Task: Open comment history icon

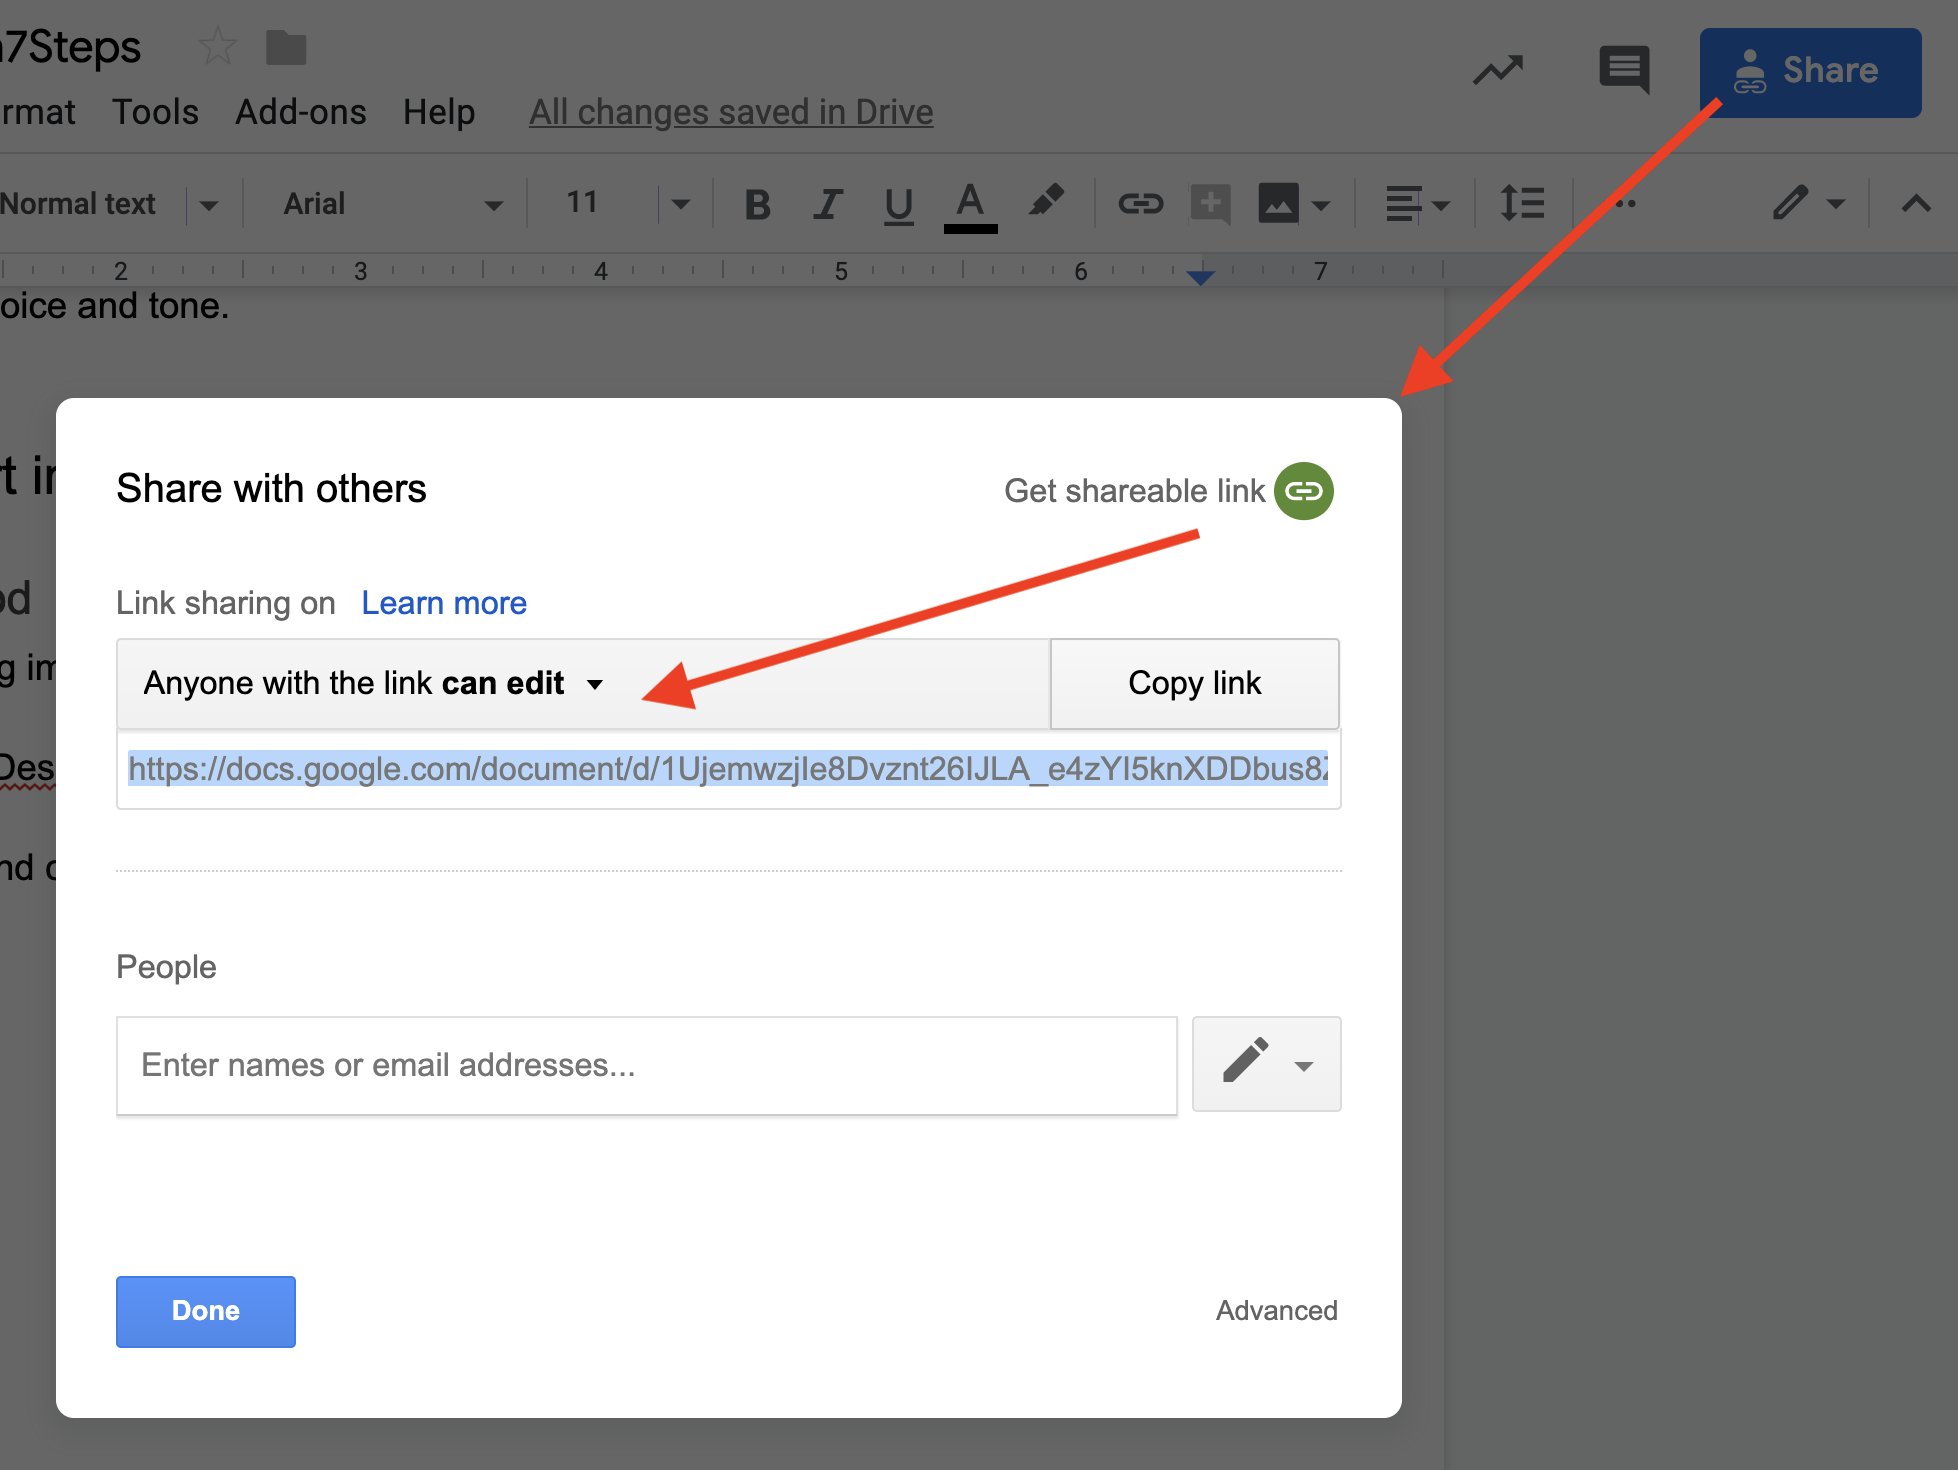Action: pyautogui.click(x=1624, y=70)
